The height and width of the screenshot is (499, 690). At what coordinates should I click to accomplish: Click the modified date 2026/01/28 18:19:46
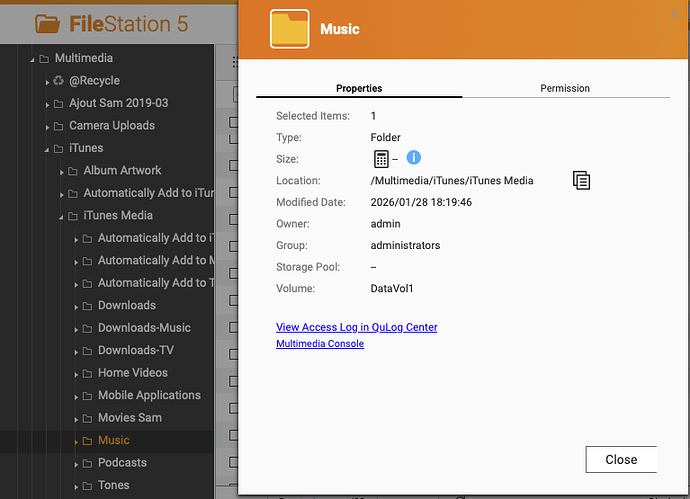(421, 202)
